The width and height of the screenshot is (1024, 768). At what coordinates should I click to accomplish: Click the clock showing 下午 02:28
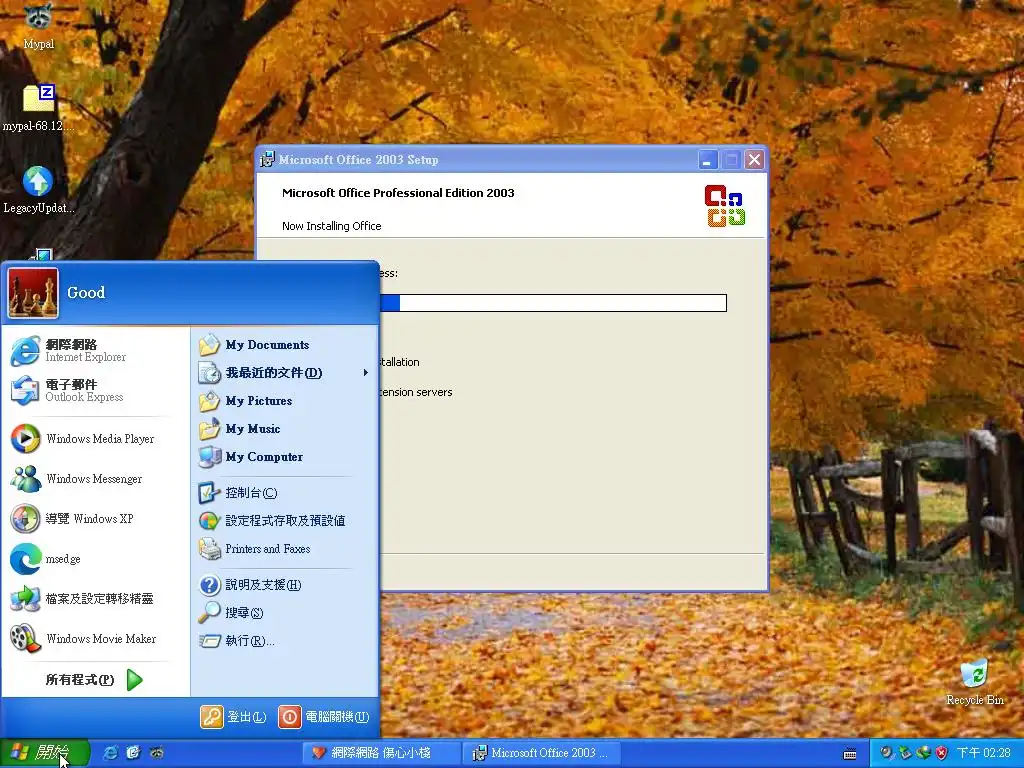pyautogui.click(x=984, y=753)
